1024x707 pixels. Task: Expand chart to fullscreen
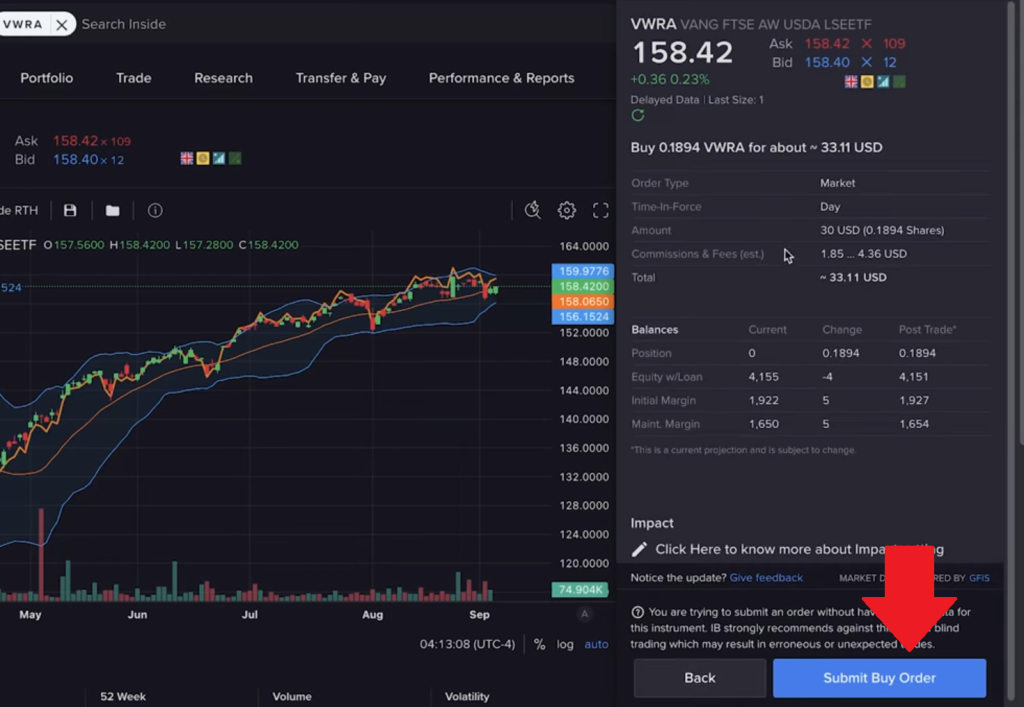pyautogui.click(x=601, y=210)
